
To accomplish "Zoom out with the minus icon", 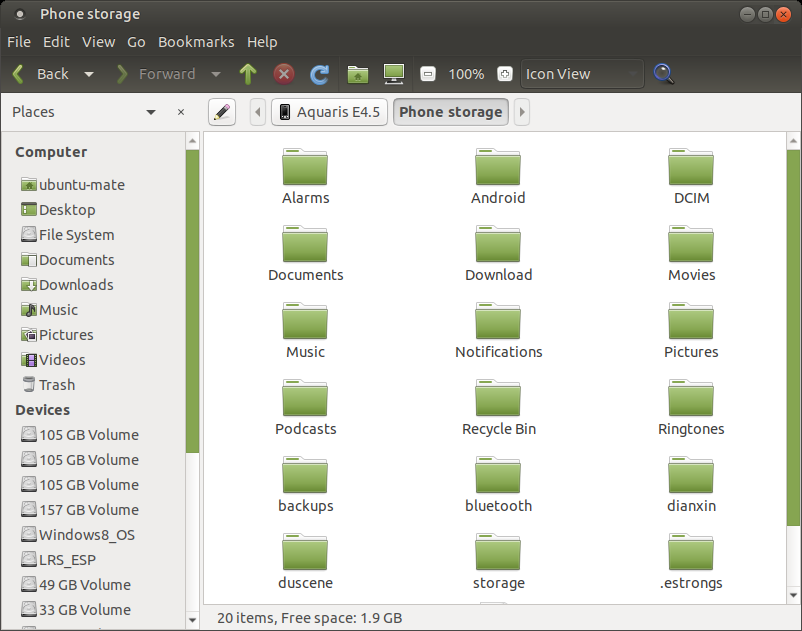I will (x=428, y=74).
